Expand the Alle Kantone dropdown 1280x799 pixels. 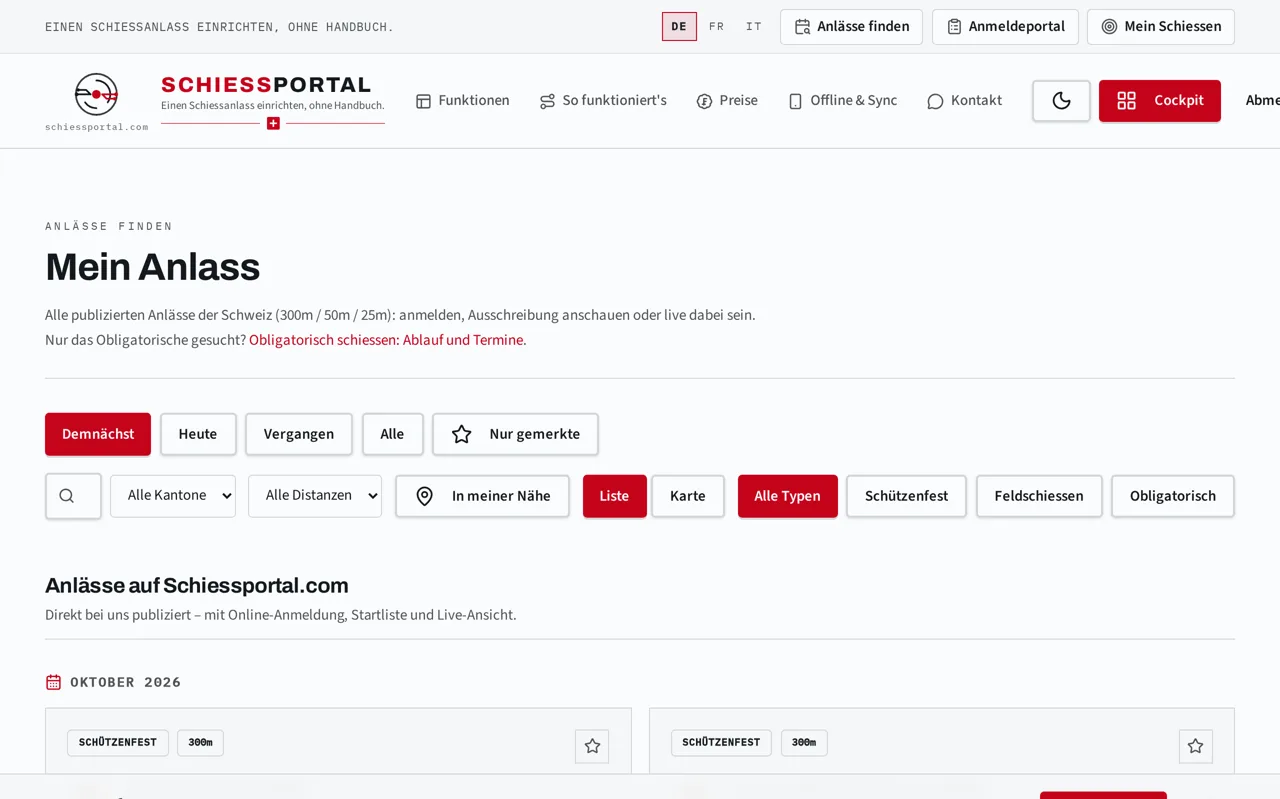[x=173, y=496]
